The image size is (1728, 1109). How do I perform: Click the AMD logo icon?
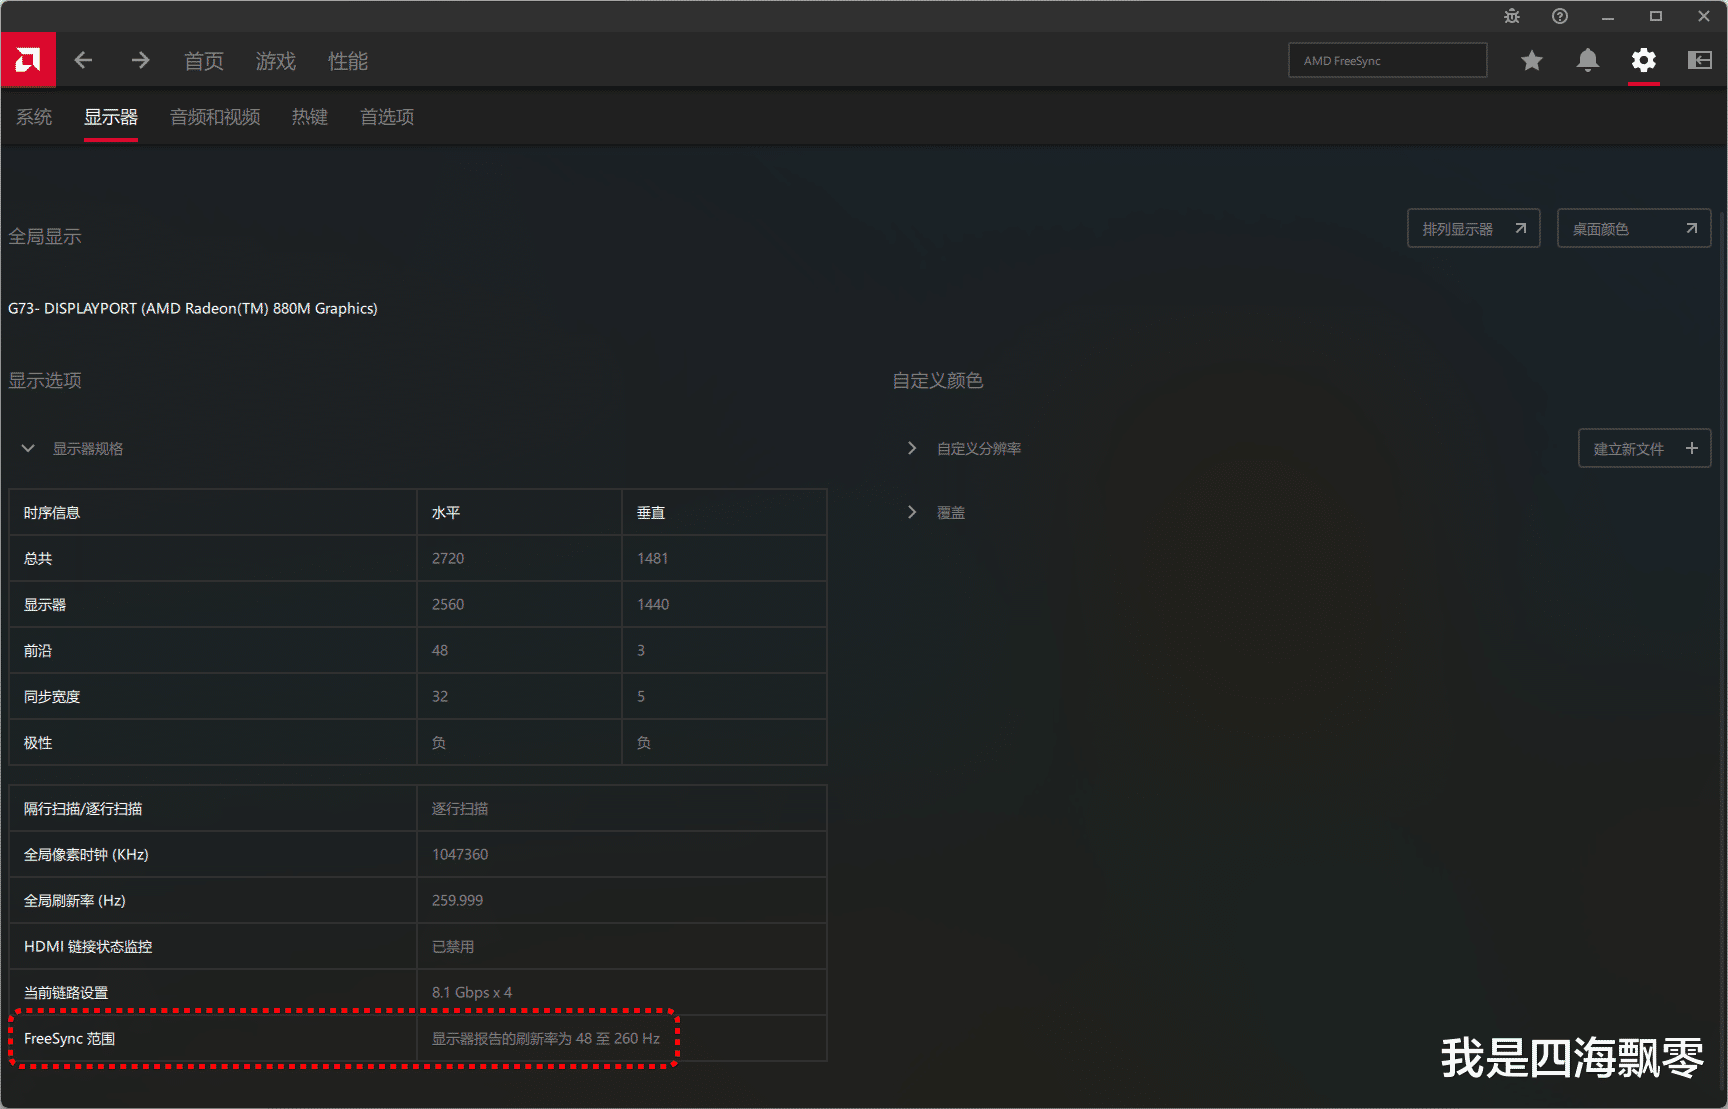[28, 60]
